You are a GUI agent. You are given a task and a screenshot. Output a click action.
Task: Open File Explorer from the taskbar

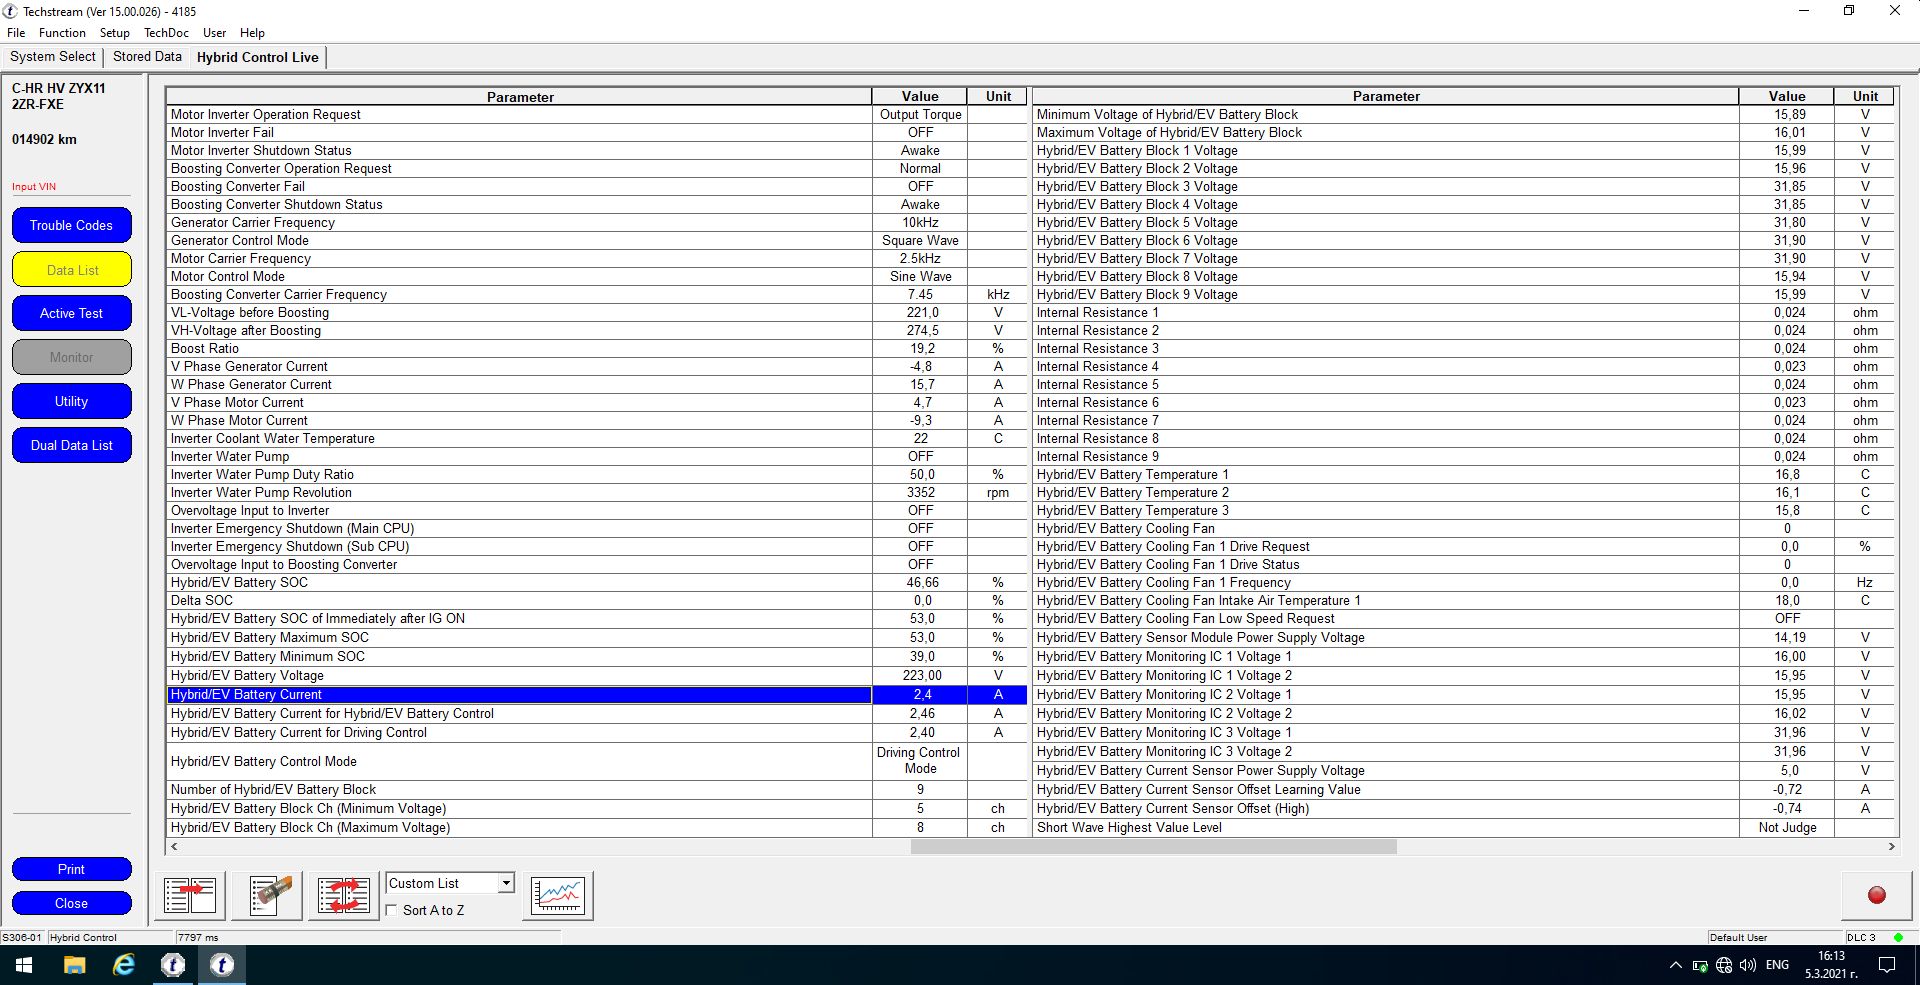pyautogui.click(x=74, y=965)
